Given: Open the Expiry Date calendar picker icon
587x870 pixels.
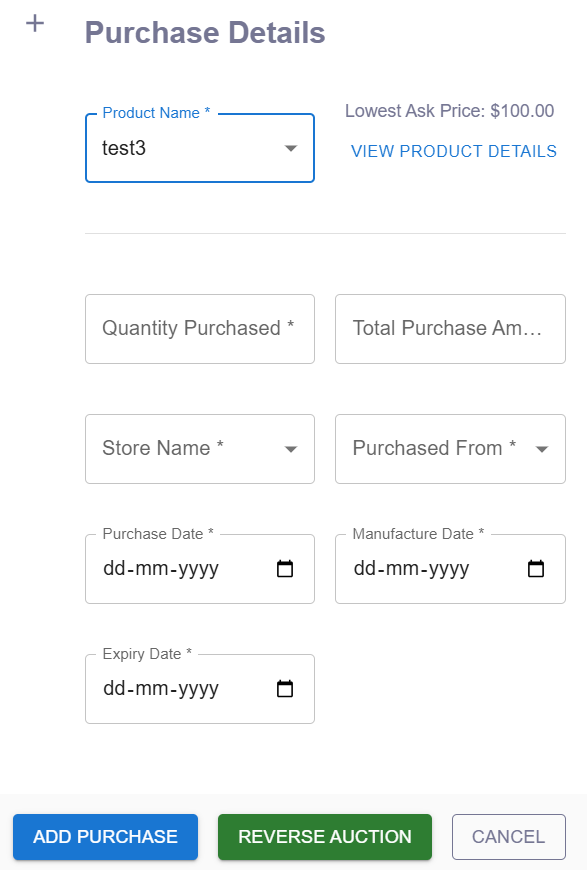Looking at the screenshot, I should coord(285,689).
